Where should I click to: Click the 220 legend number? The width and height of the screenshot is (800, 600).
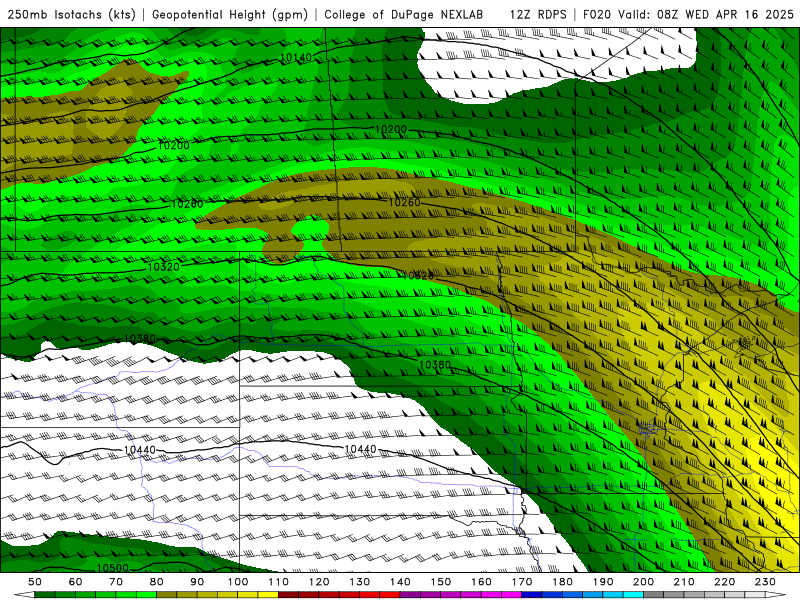[x=724, y=582]
